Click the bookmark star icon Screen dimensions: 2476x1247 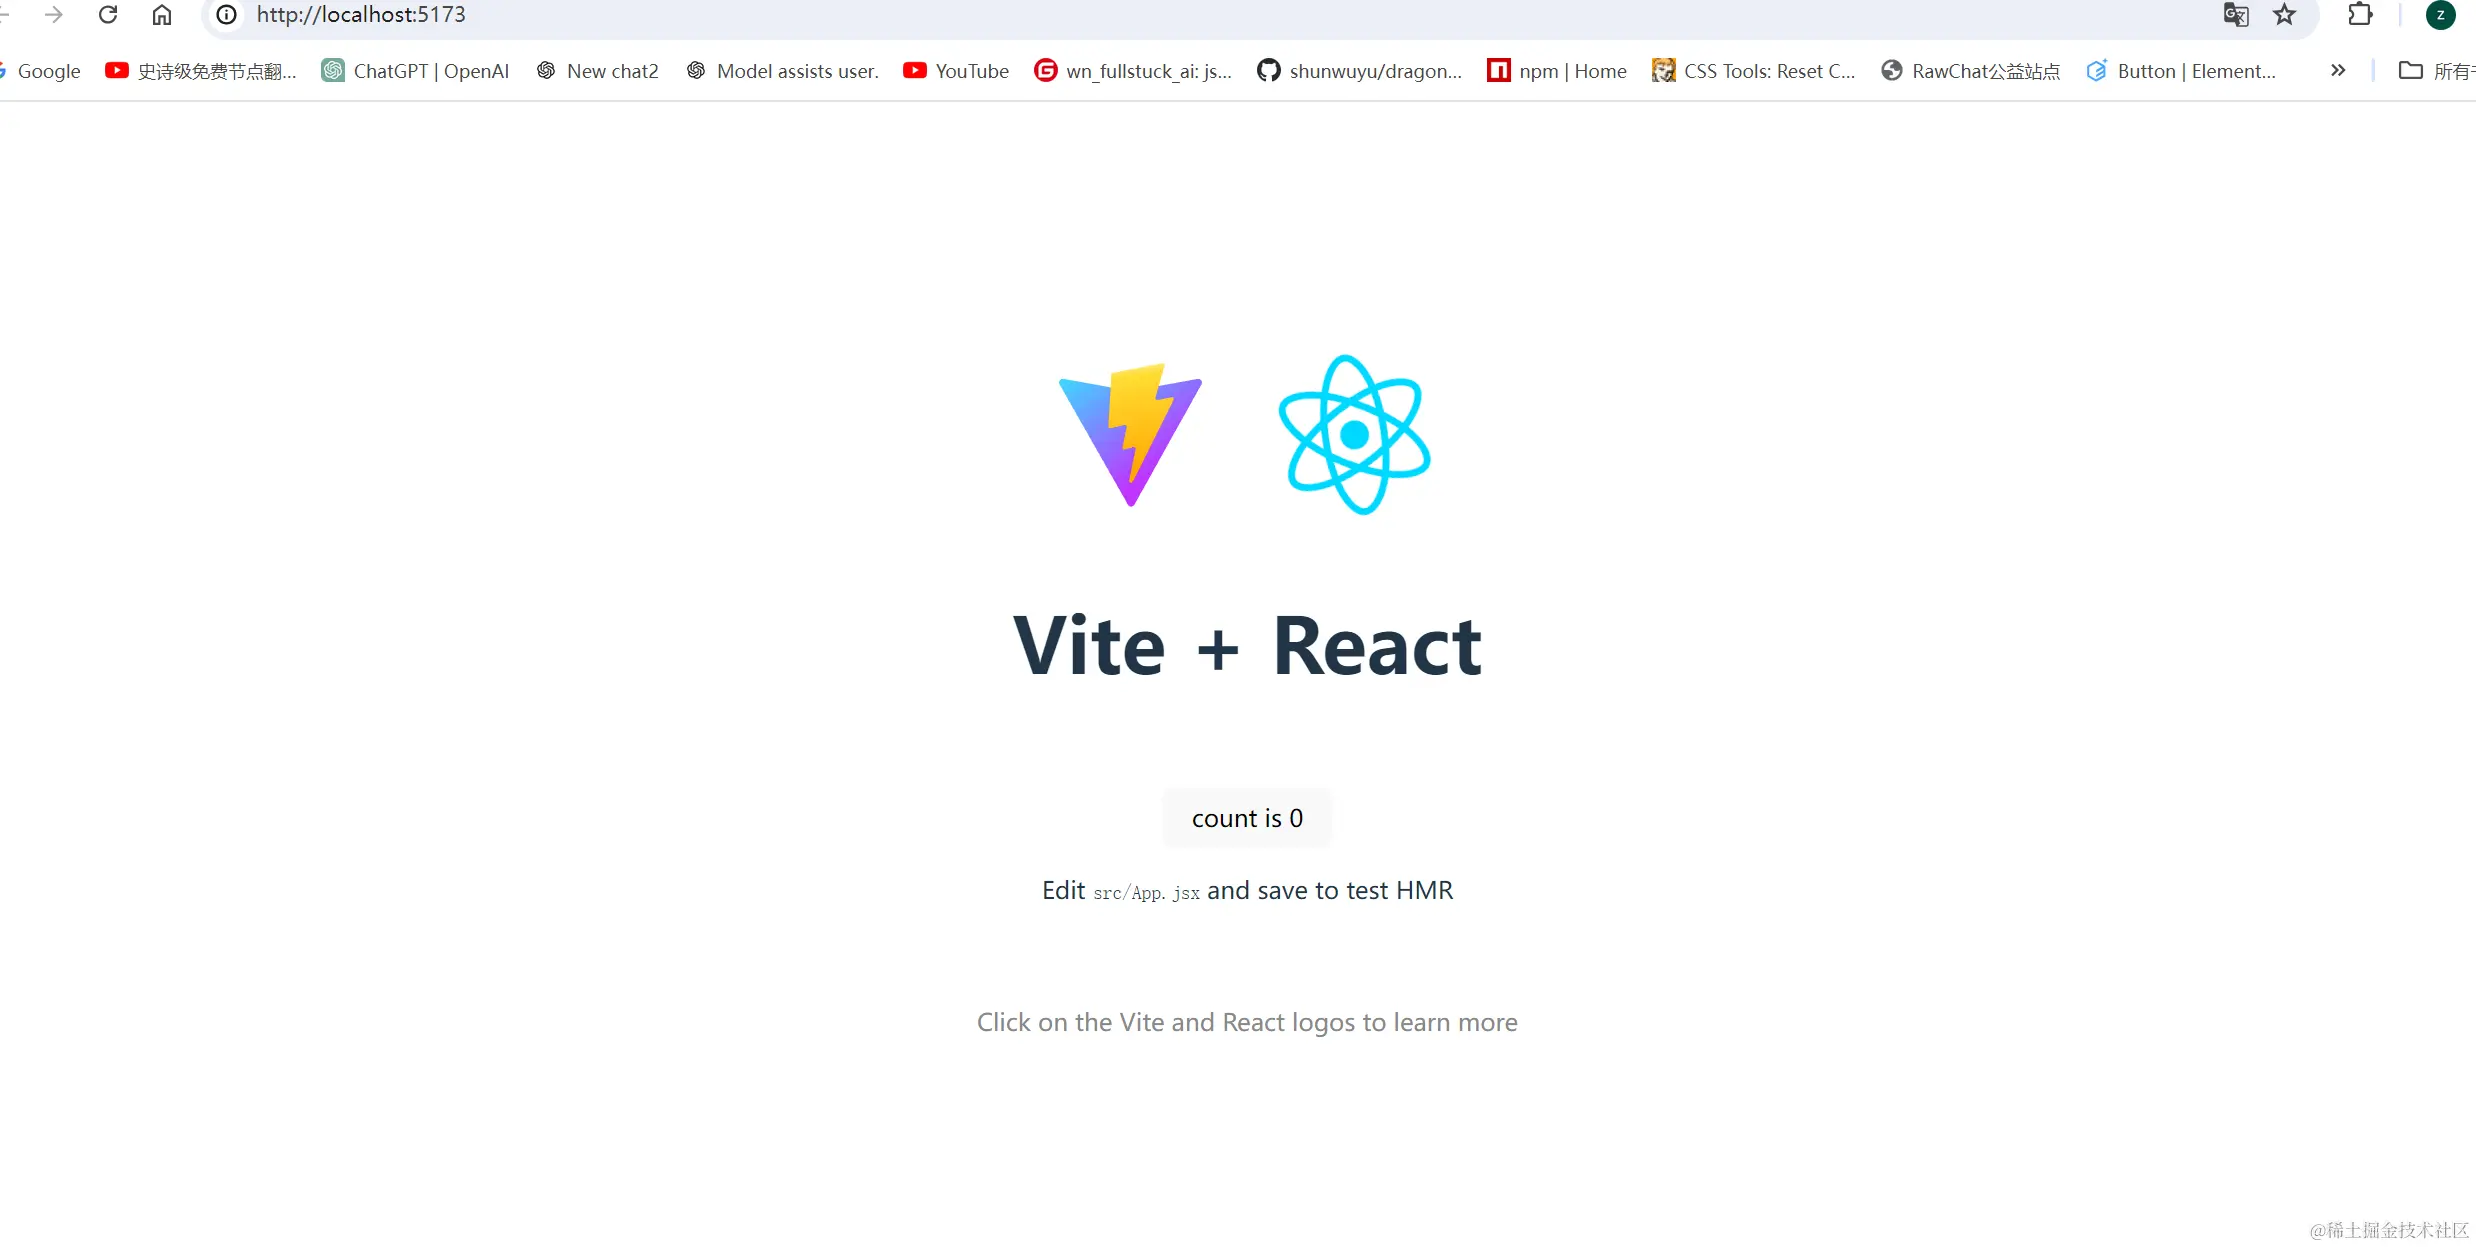tap(2286, 15)
